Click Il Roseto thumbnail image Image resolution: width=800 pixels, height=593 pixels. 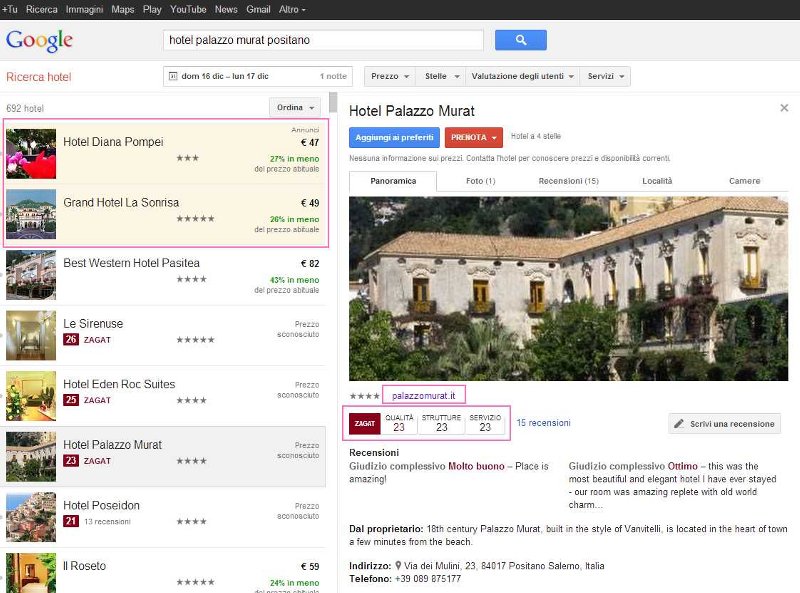[x=31, y=573]
